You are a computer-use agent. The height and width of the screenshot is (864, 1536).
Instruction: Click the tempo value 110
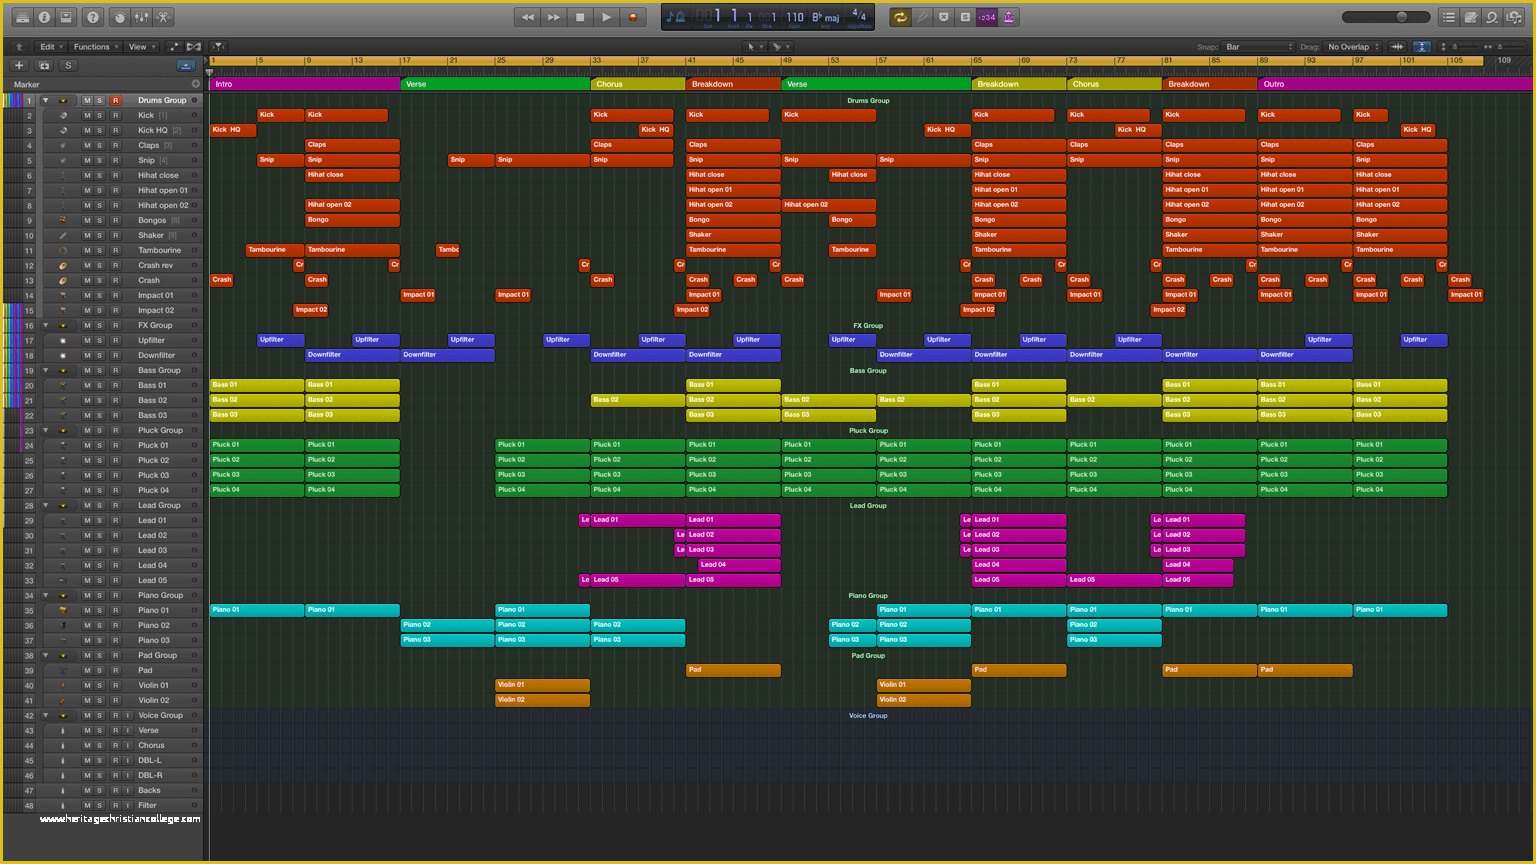(x=795, y=17)
